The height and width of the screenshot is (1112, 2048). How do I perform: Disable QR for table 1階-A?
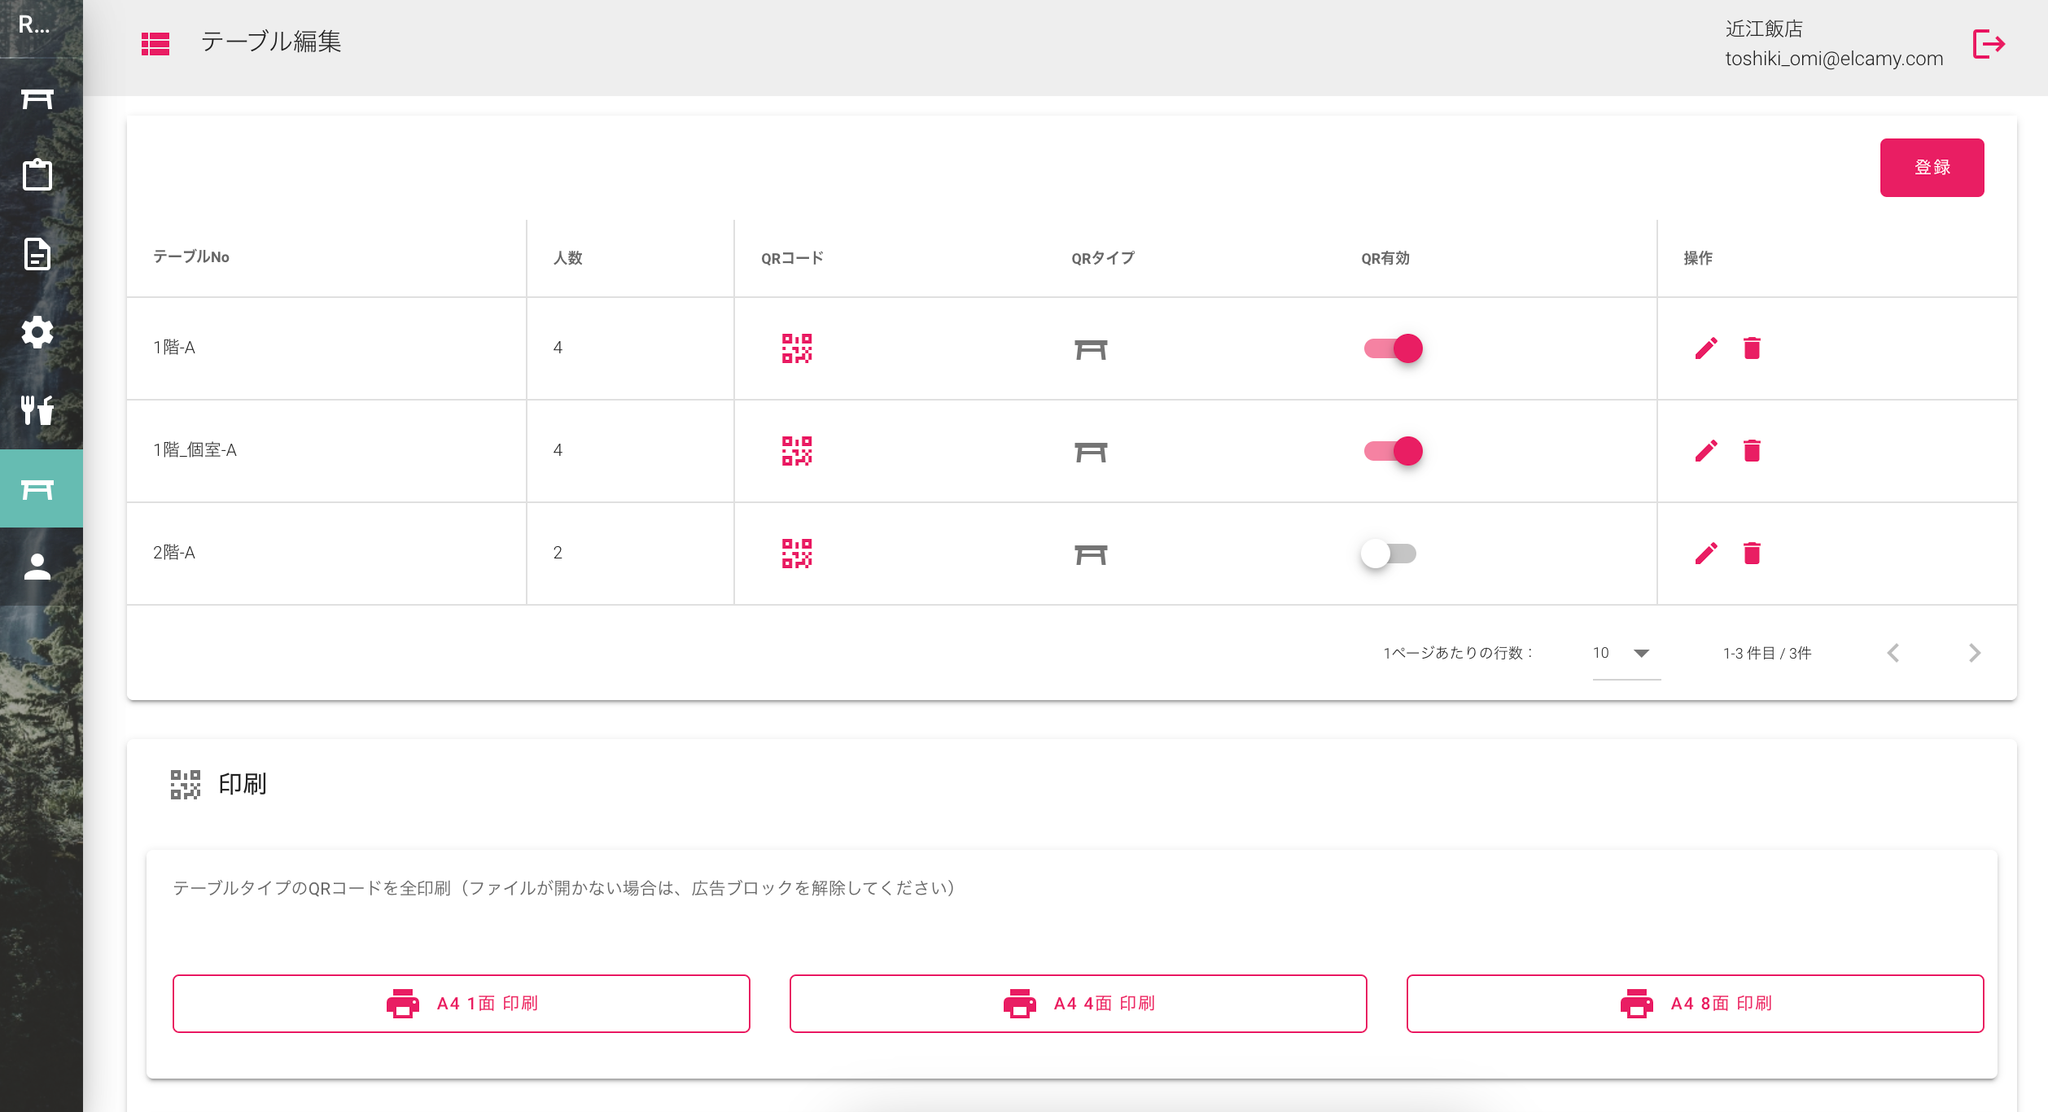pos(1393,348)
